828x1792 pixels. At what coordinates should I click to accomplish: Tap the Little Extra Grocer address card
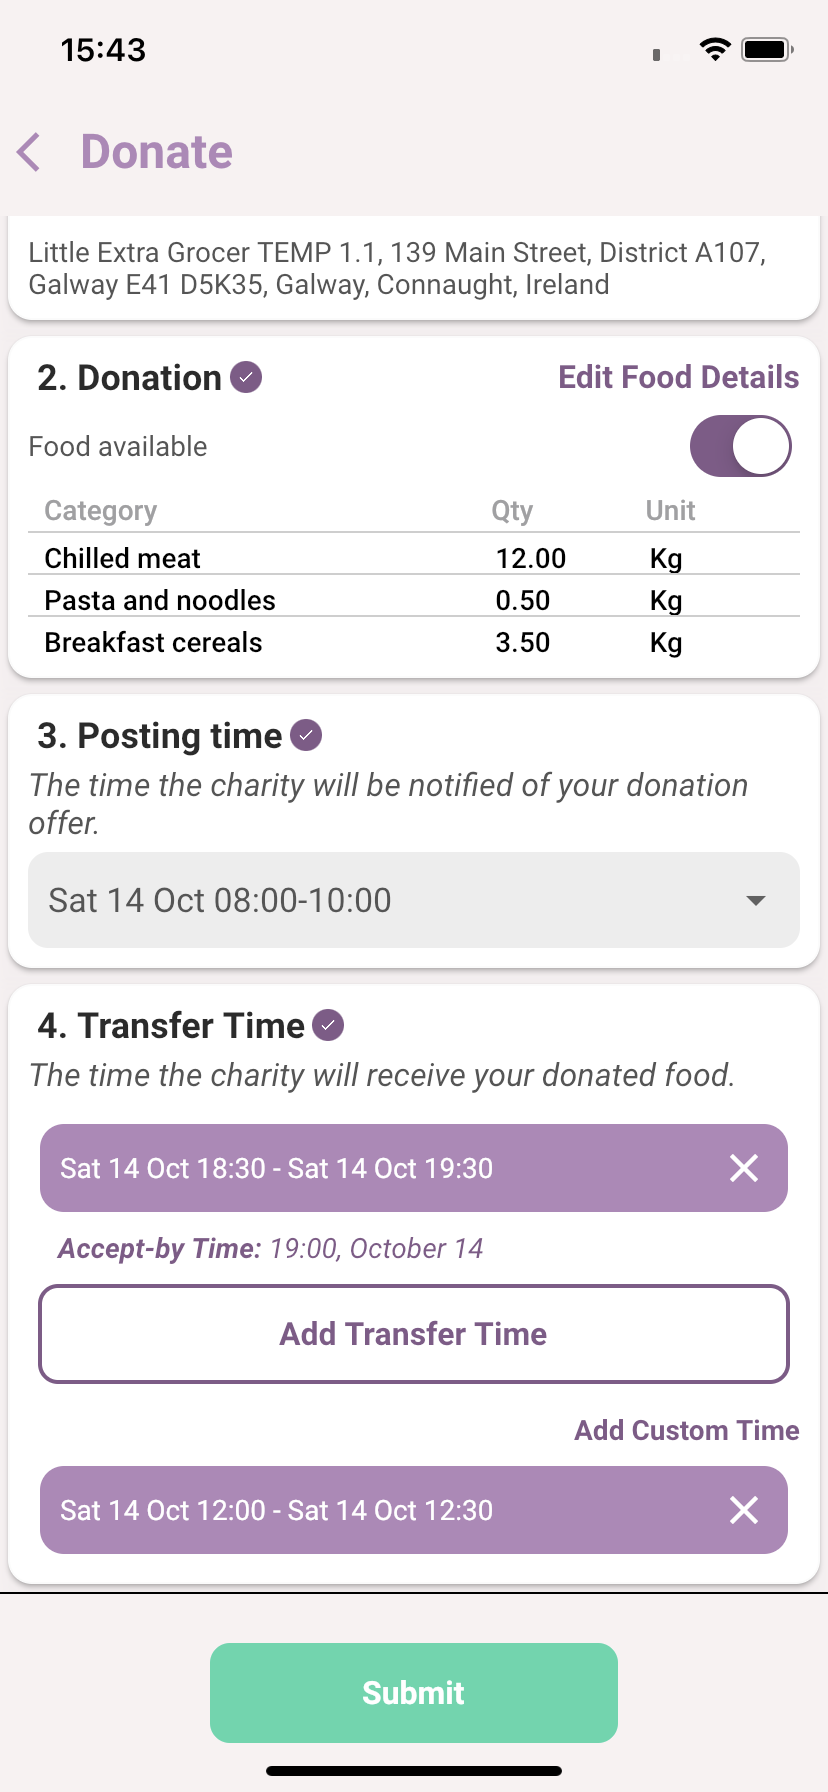pyautogui.click(x=414, y=268)
